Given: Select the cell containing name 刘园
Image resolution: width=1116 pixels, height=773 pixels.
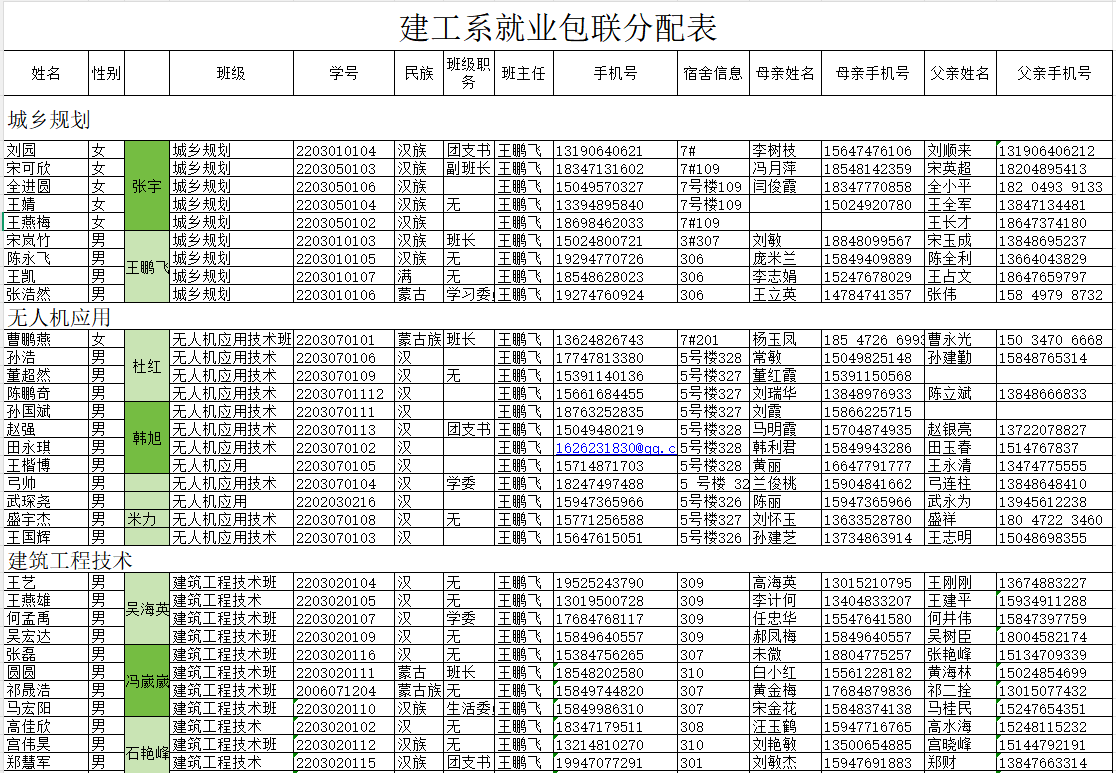Looking at the screenshot, I should point(46,150).
